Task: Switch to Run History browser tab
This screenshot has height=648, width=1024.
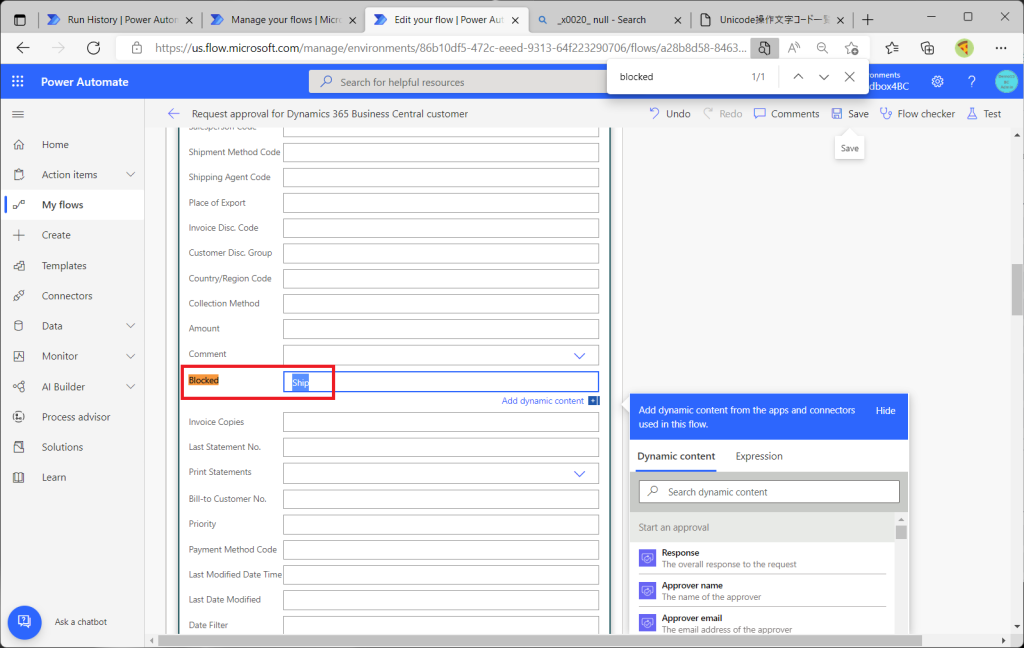Action: (x=121, y=20)
